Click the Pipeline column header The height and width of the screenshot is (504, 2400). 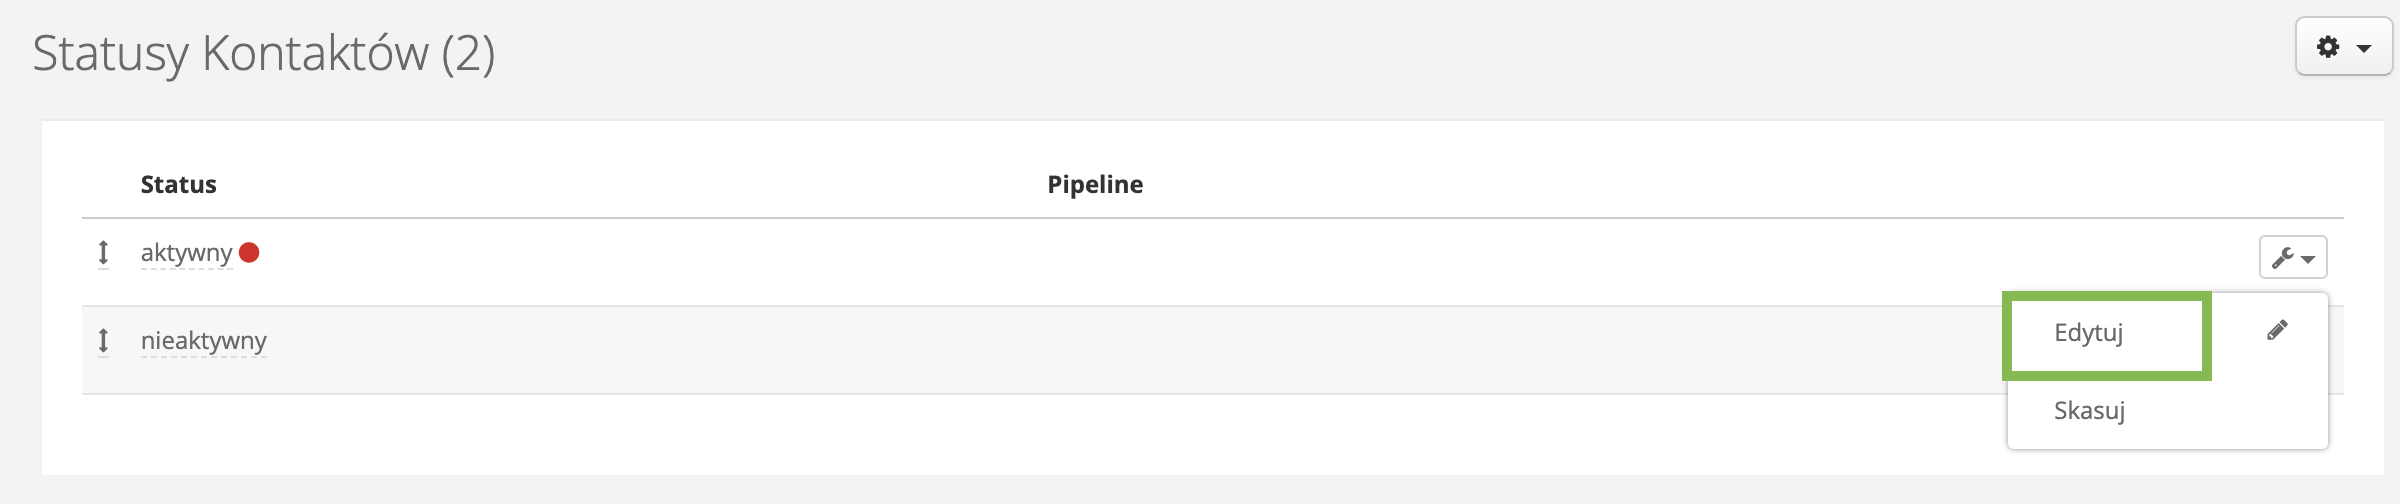click(1095, 184)
